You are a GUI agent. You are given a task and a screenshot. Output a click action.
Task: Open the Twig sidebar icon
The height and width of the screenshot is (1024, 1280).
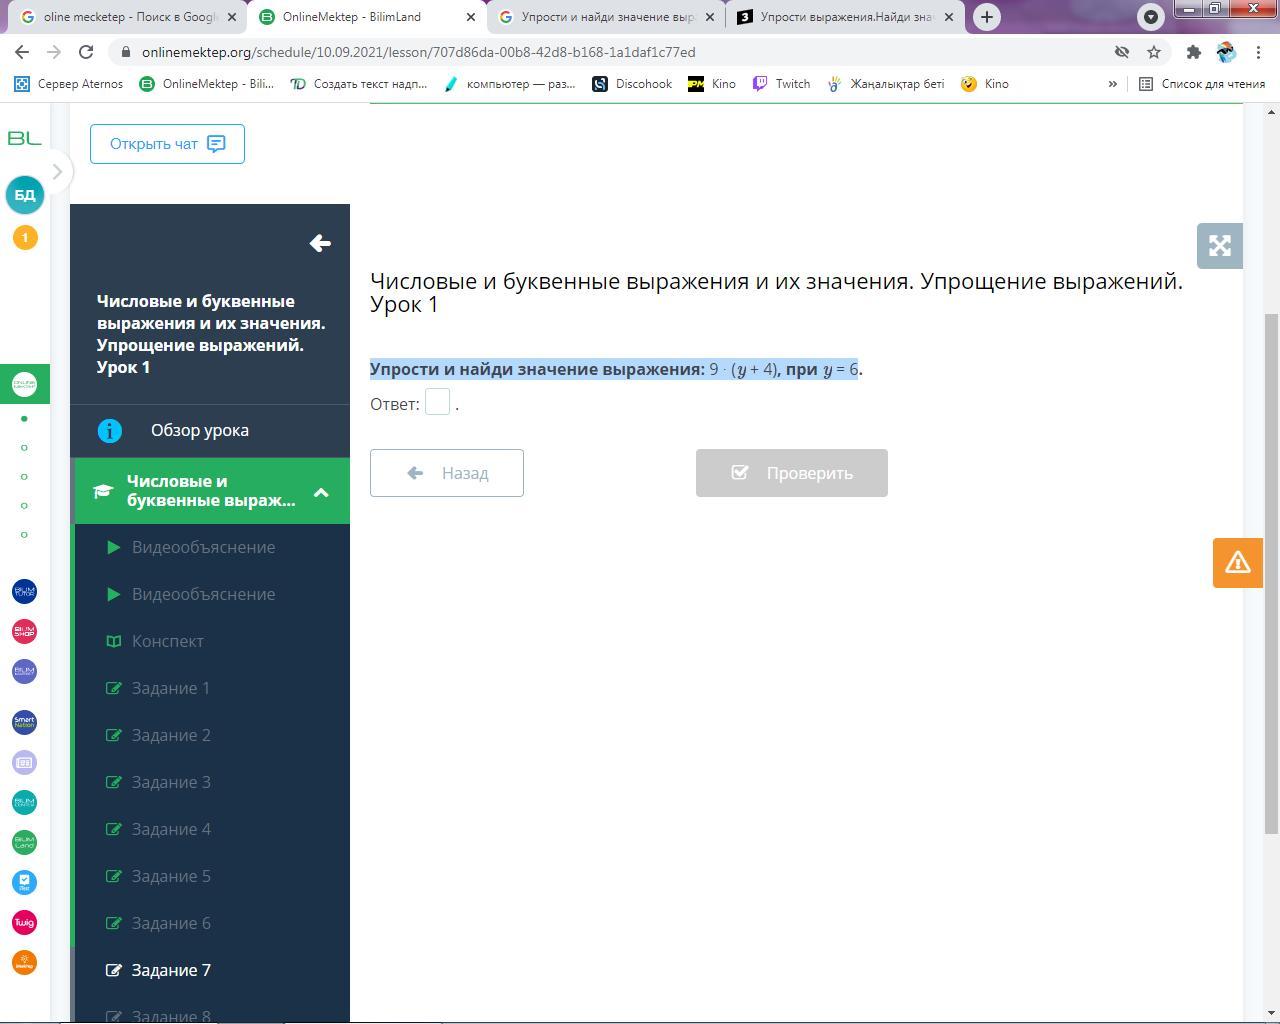[24, 922]
